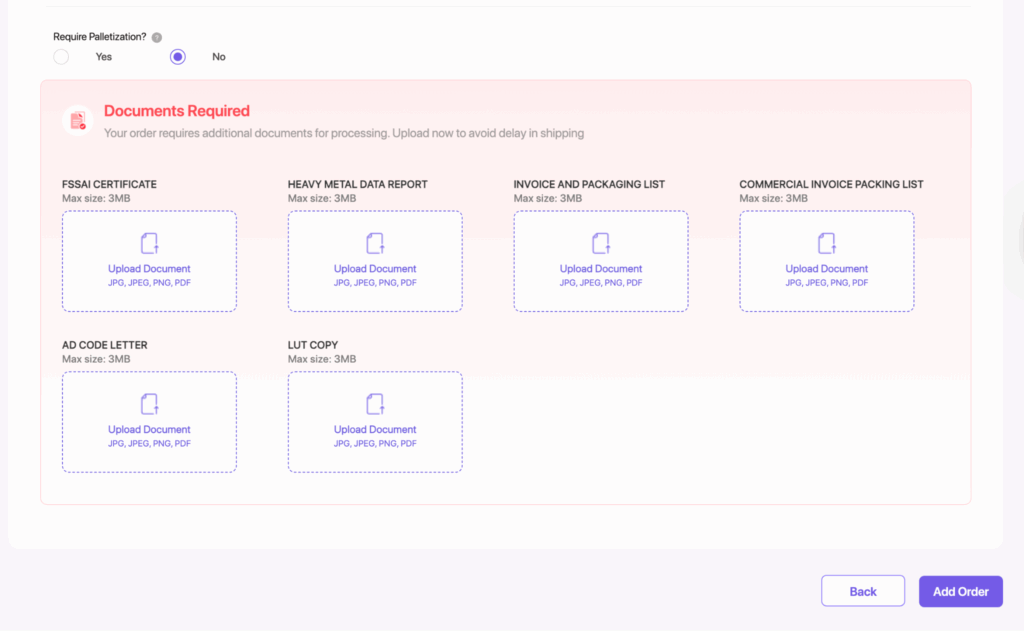
Task: Select Yes for Require Palletization
Action: pos(61,57)
